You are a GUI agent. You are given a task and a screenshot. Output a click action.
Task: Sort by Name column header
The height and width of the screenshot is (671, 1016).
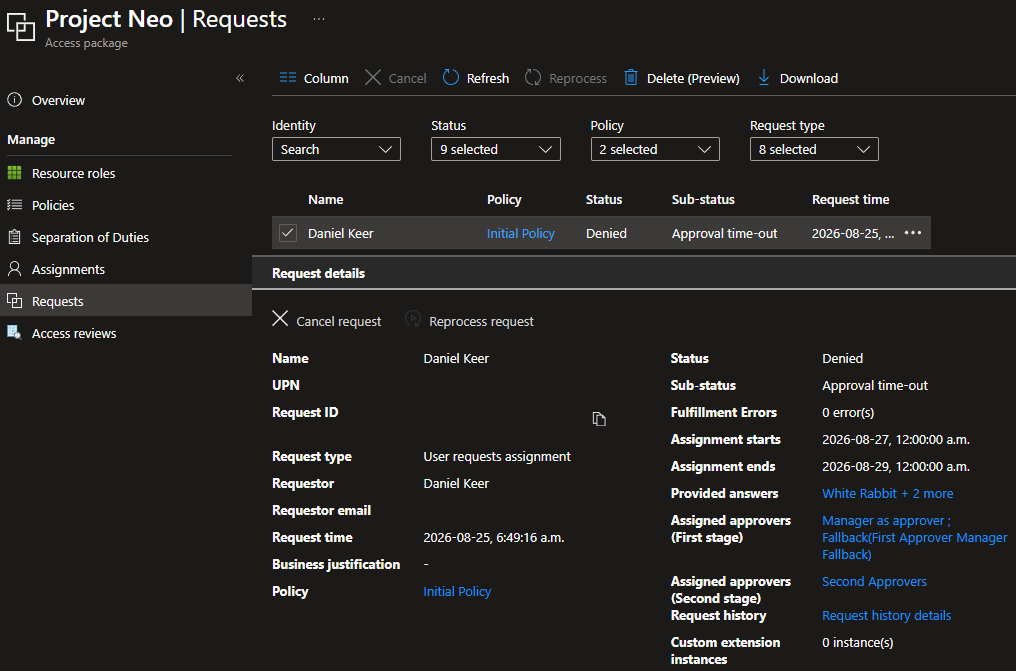(x=325, y=199)
